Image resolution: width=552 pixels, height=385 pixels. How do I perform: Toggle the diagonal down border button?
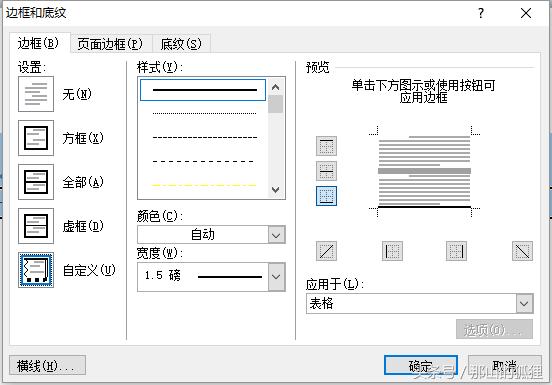point(522,251)
